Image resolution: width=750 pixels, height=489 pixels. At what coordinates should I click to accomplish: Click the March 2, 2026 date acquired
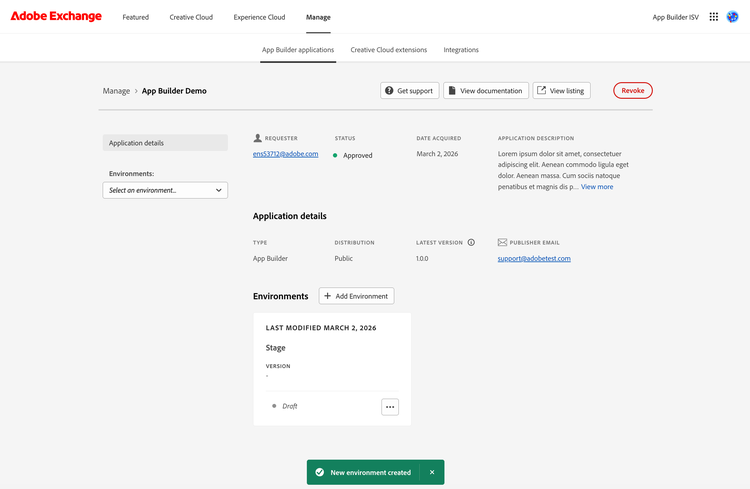[437, 154]
